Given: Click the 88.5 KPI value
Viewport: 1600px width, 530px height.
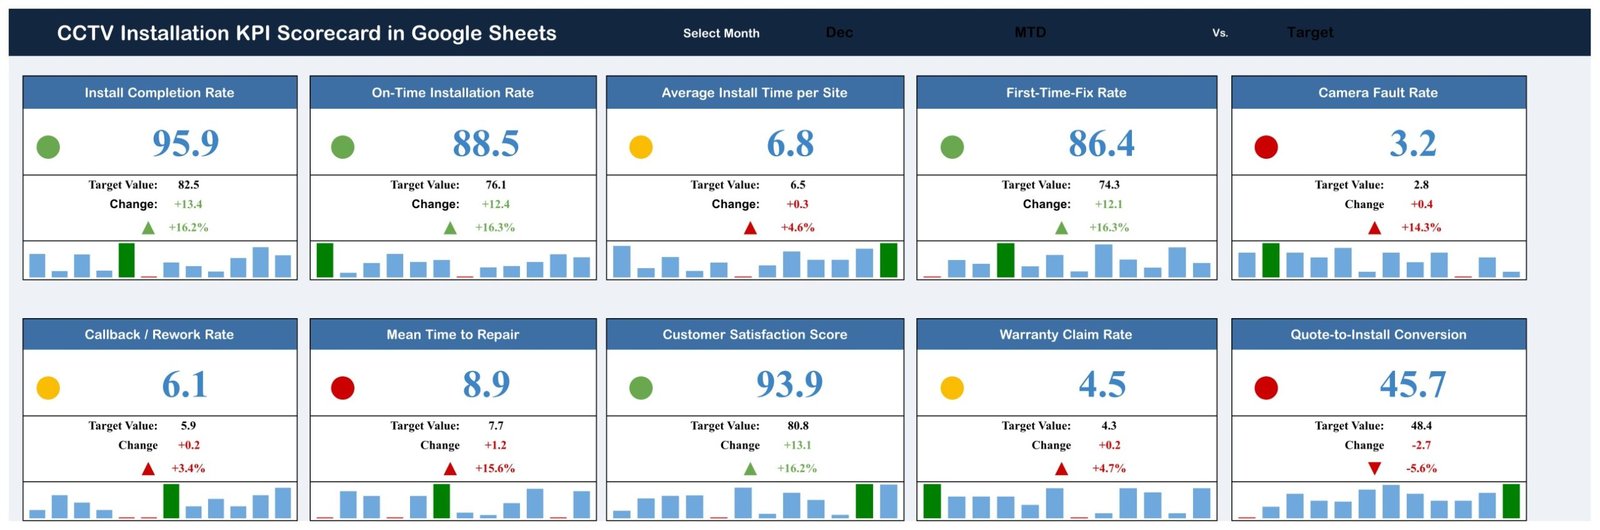Looking at the screenshot, I should pyautogui.click(x=486, y=144).
